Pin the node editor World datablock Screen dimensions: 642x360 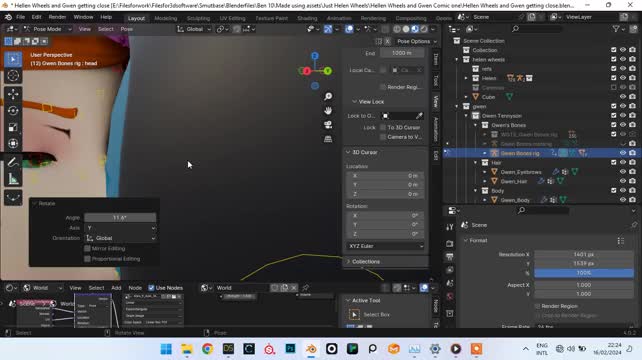click(305, 288)
